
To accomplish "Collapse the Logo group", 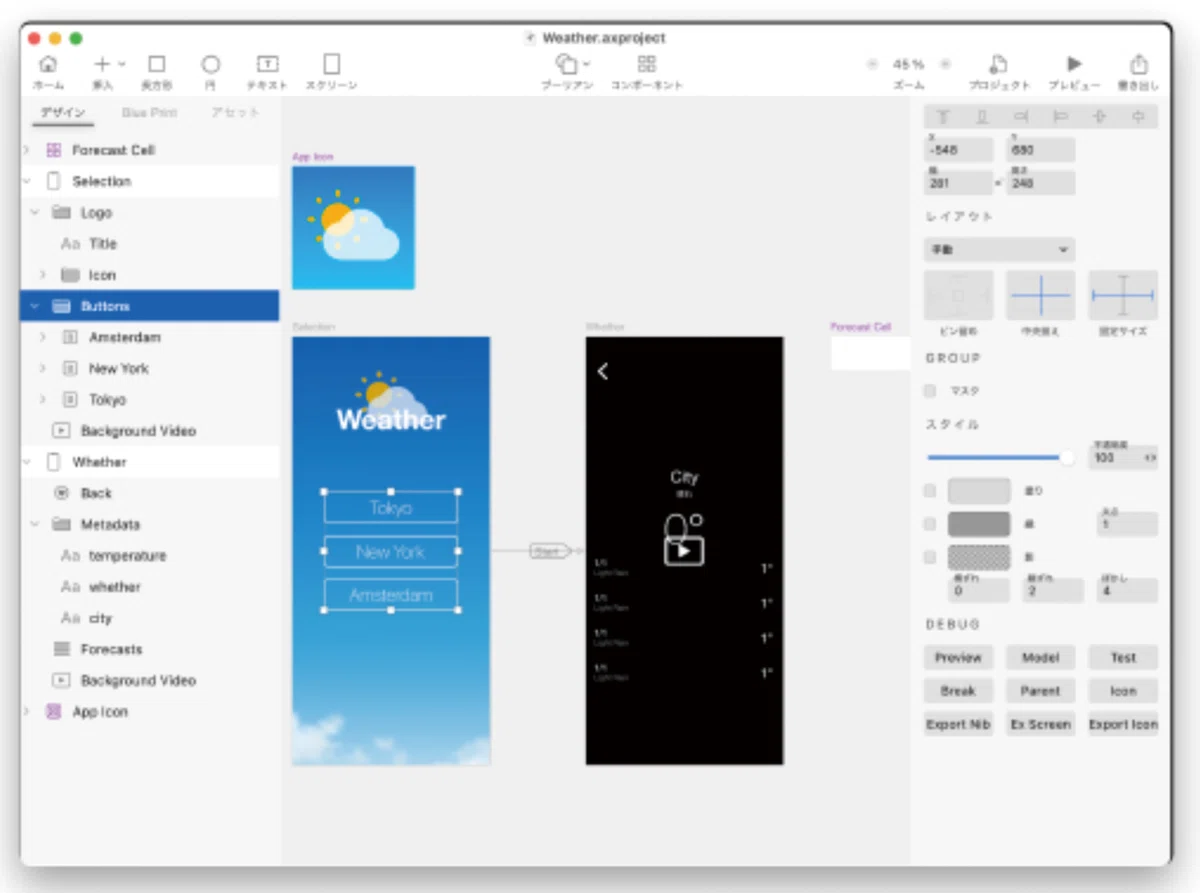I will pos(35,212).
